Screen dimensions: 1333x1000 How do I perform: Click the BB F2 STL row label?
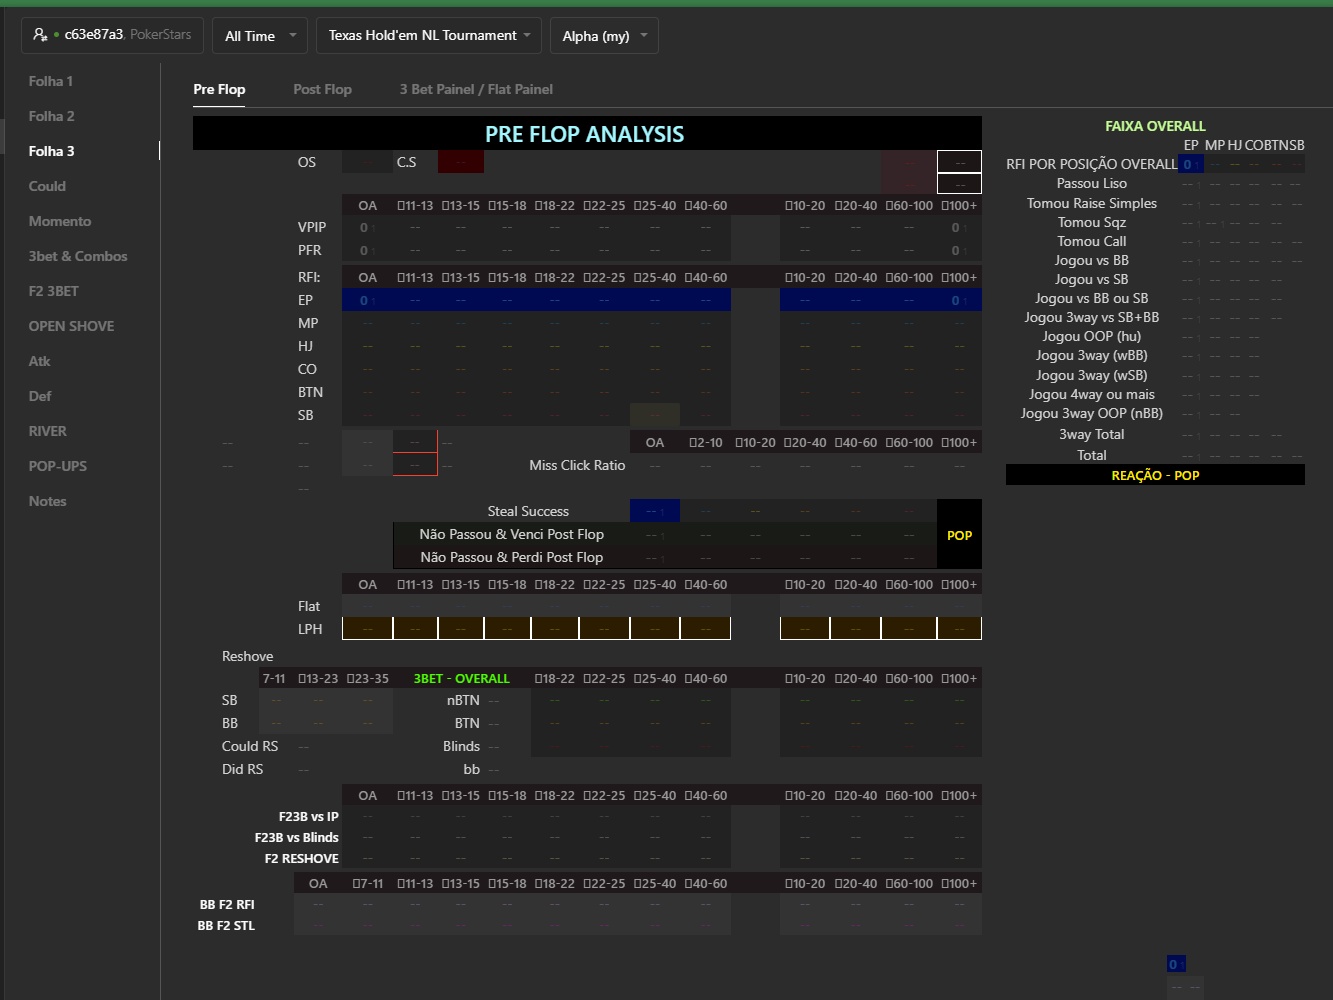(226, 926)
